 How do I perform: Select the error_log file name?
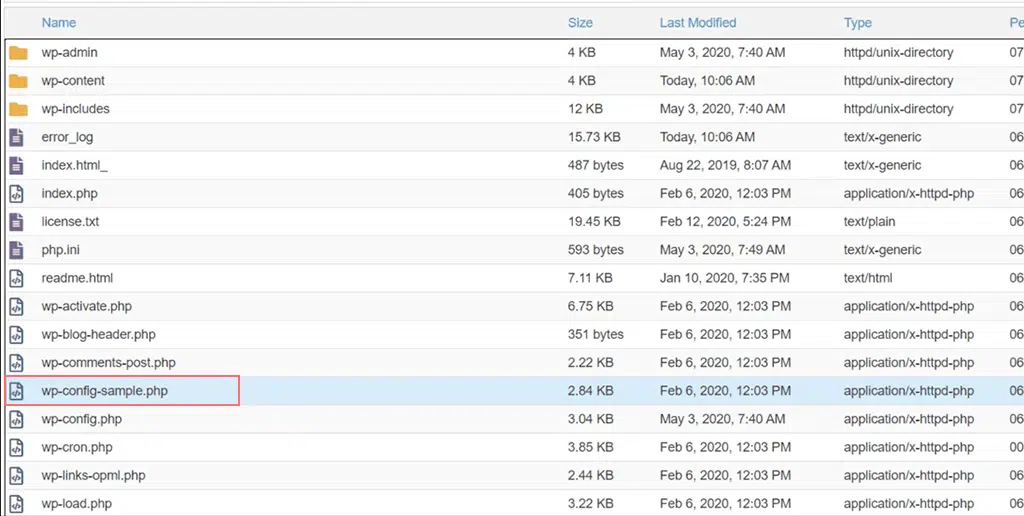point(67,137)
